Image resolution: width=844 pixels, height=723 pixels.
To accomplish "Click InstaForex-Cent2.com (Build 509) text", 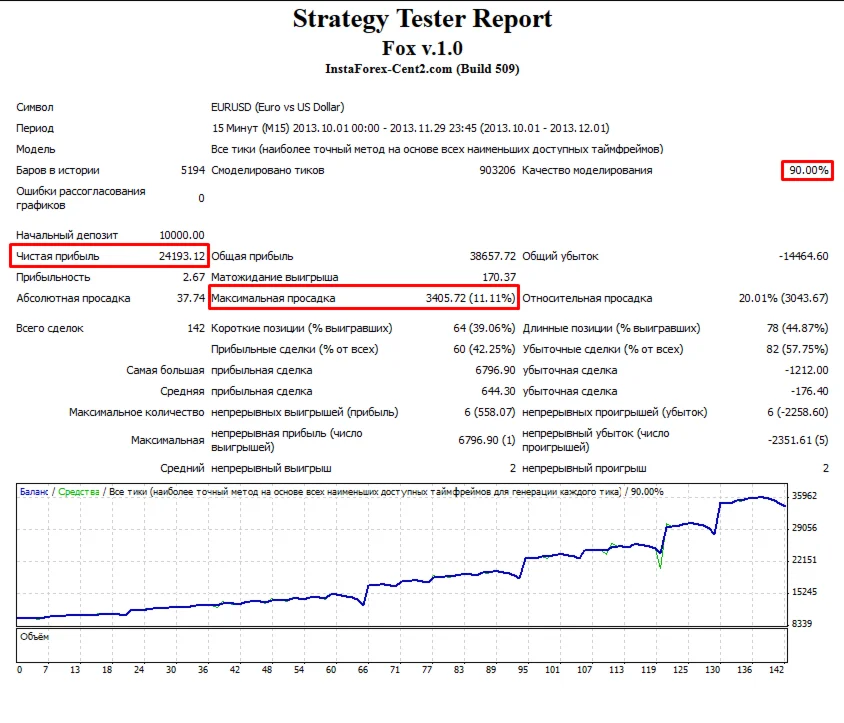I will point(422,69).
